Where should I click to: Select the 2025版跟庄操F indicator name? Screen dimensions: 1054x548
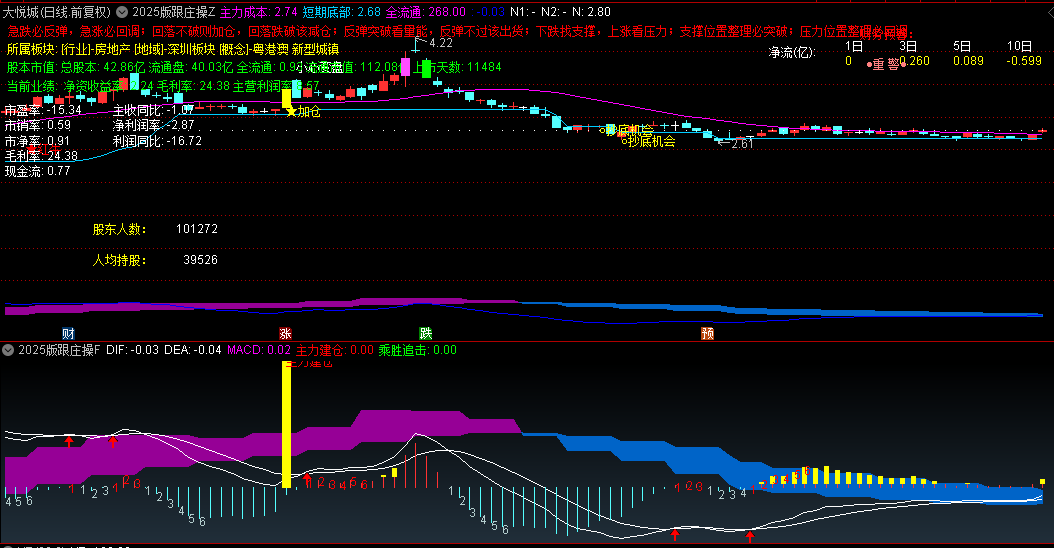coord(59,350)
